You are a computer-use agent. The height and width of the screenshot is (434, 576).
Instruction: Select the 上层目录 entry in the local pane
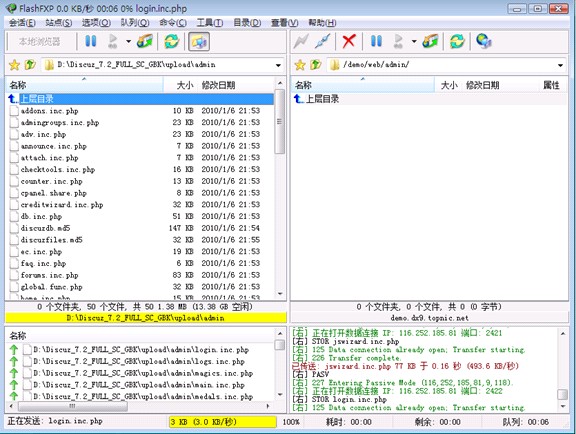tap(140, 99)
